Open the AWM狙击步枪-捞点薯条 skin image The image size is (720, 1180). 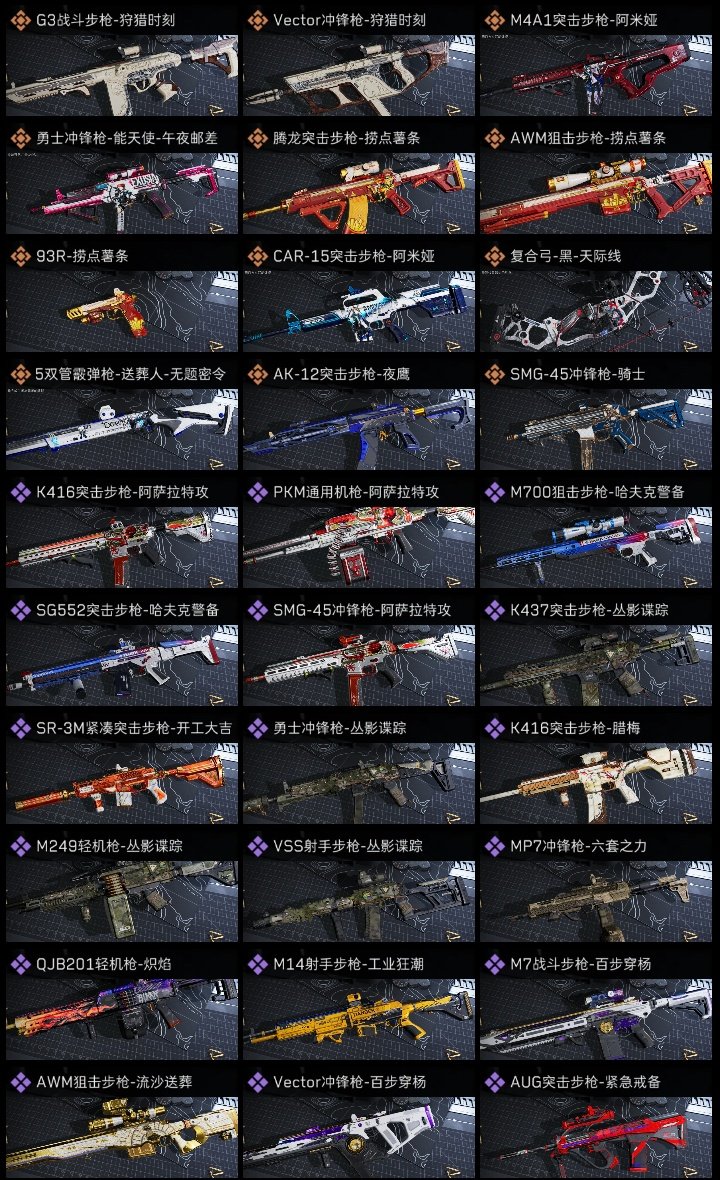(x=596, y=193)
